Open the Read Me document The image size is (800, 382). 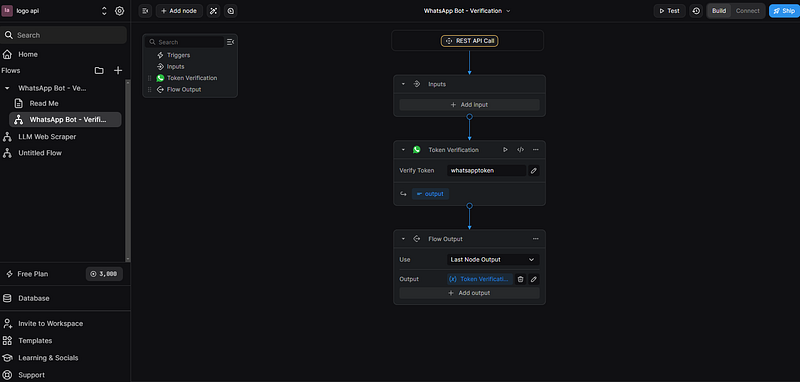coord(44,104)
